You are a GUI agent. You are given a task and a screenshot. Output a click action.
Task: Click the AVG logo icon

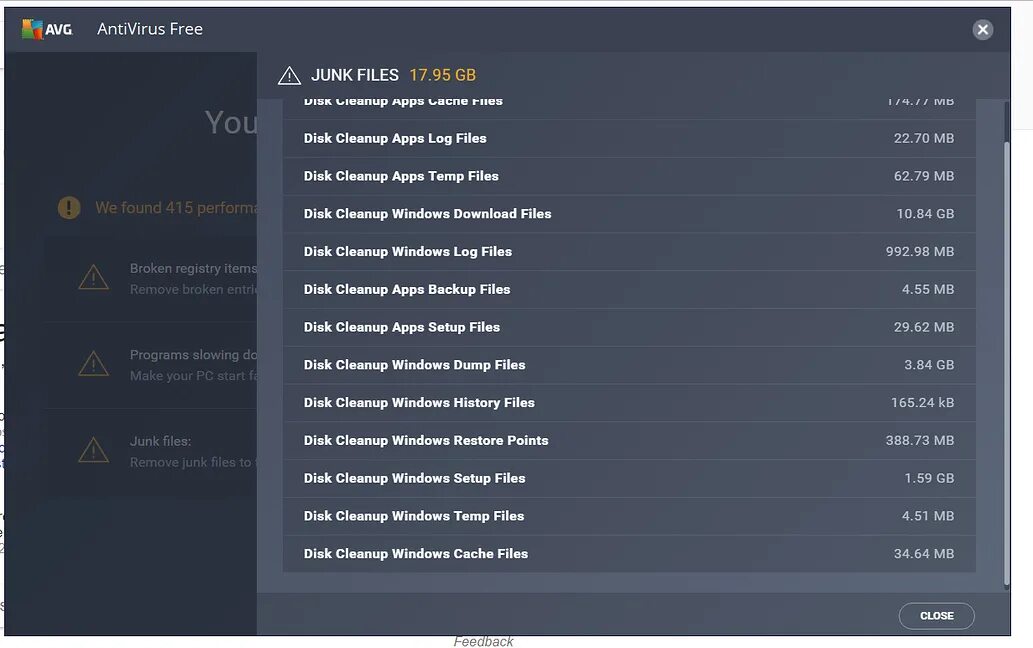46,29
